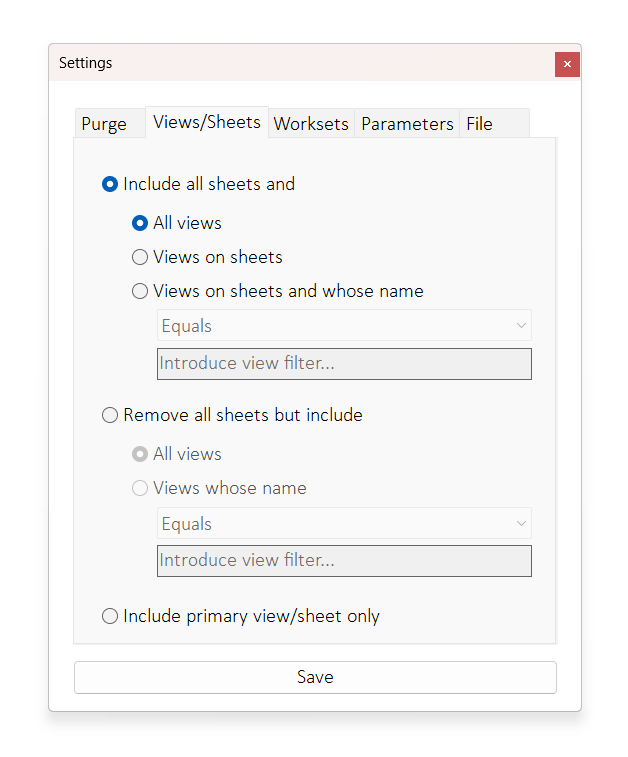The width and height of the screenshot is (628, 757).
Task: Pick "Views on sheets and whose name"
Action: pyautogui.click(x=140, y=291)
